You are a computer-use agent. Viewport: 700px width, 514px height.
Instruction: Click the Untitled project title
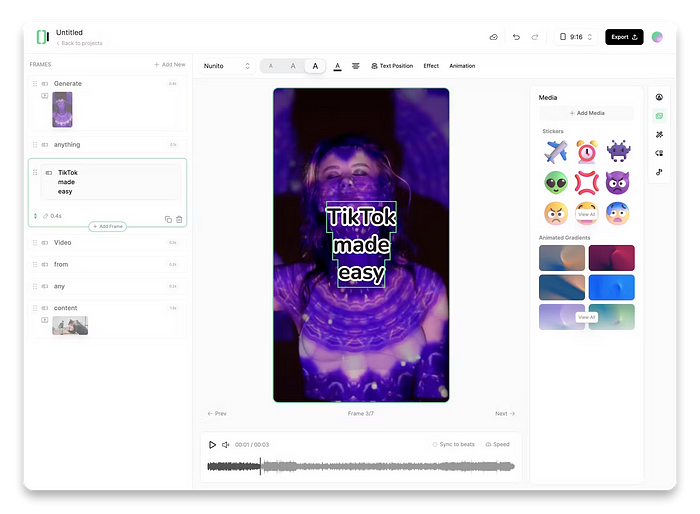point(69,33)
